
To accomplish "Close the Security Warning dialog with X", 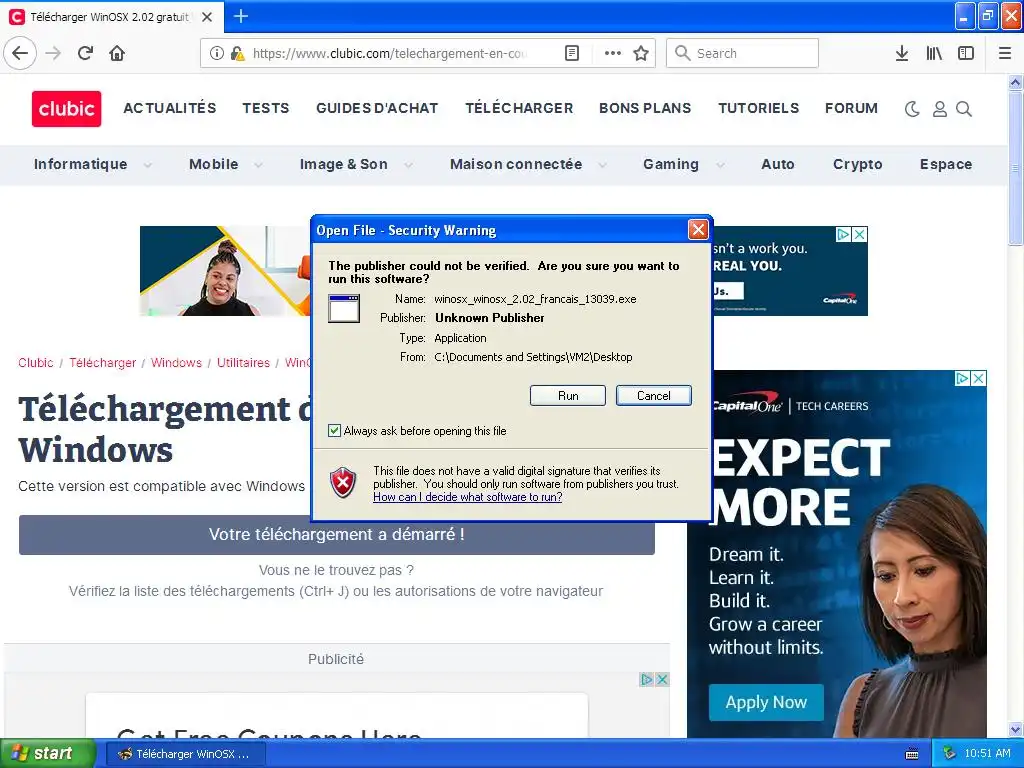I will point(698,229).
